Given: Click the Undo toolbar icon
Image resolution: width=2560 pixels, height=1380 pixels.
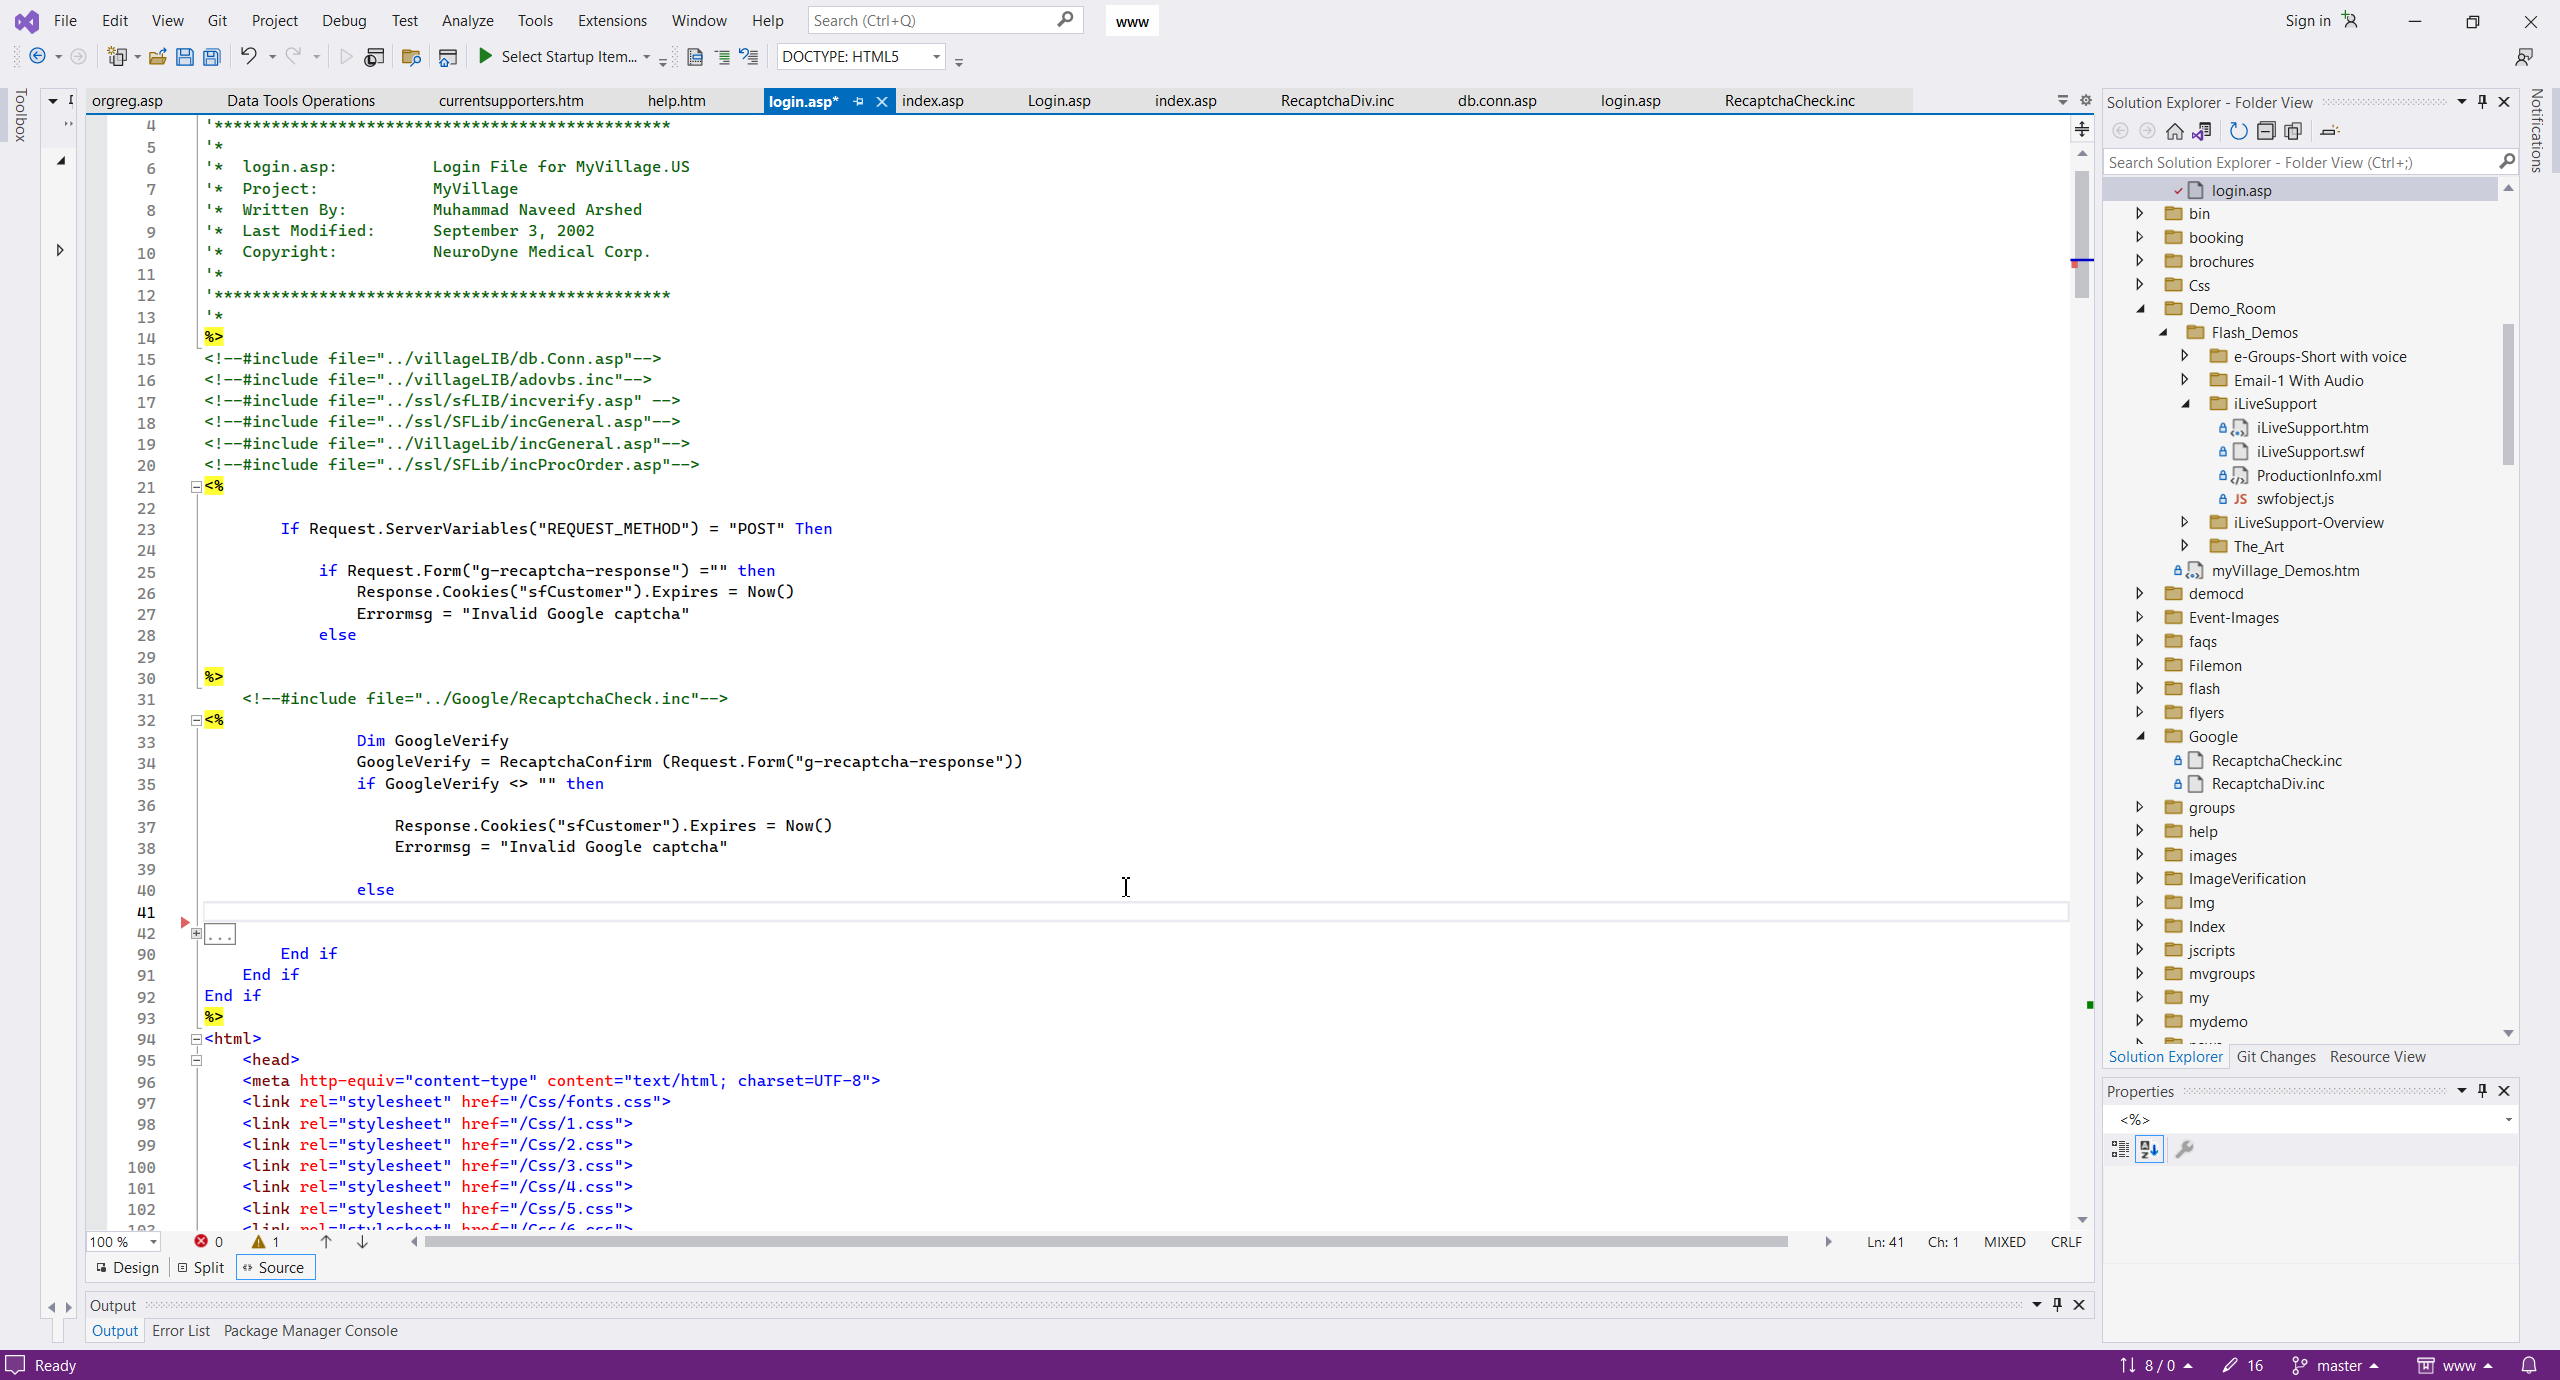Looking at the screenshot, I should pyautogui.click(x=248, y=57).
